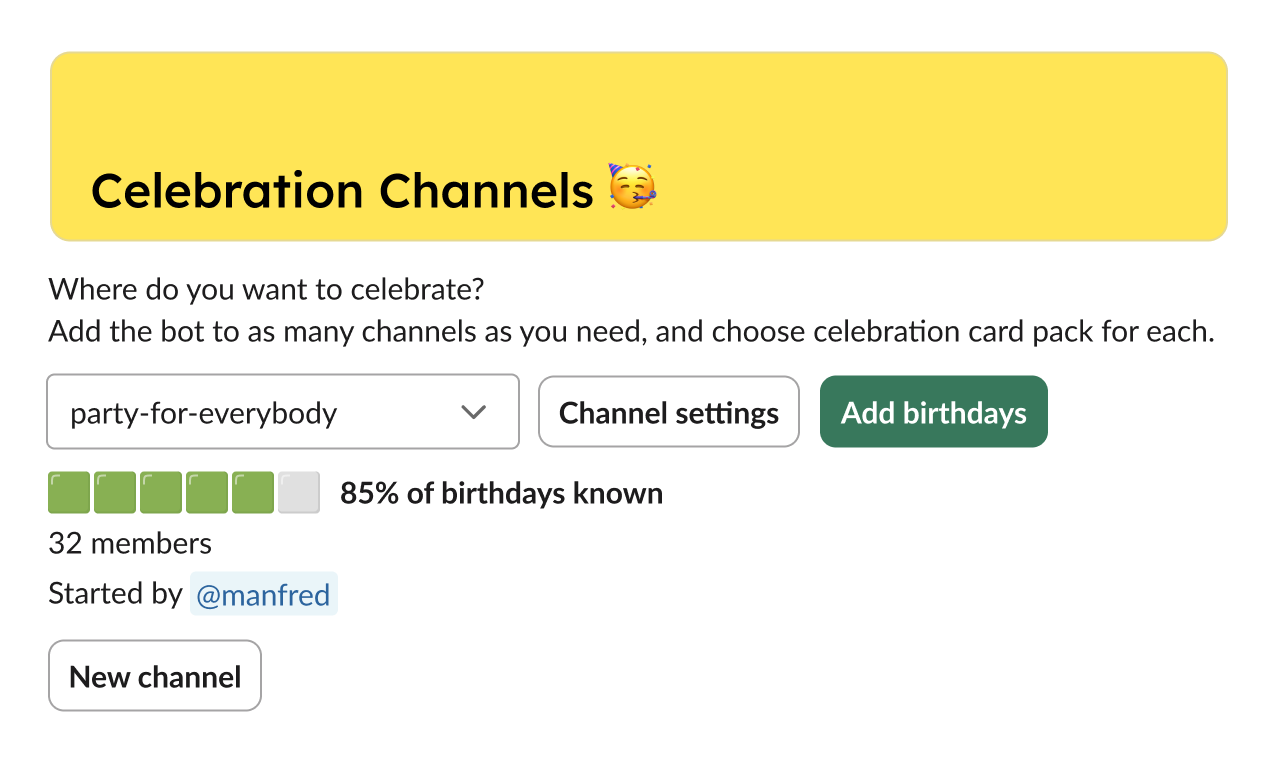Click the third green square in progress bar

[x=160, y=492]
